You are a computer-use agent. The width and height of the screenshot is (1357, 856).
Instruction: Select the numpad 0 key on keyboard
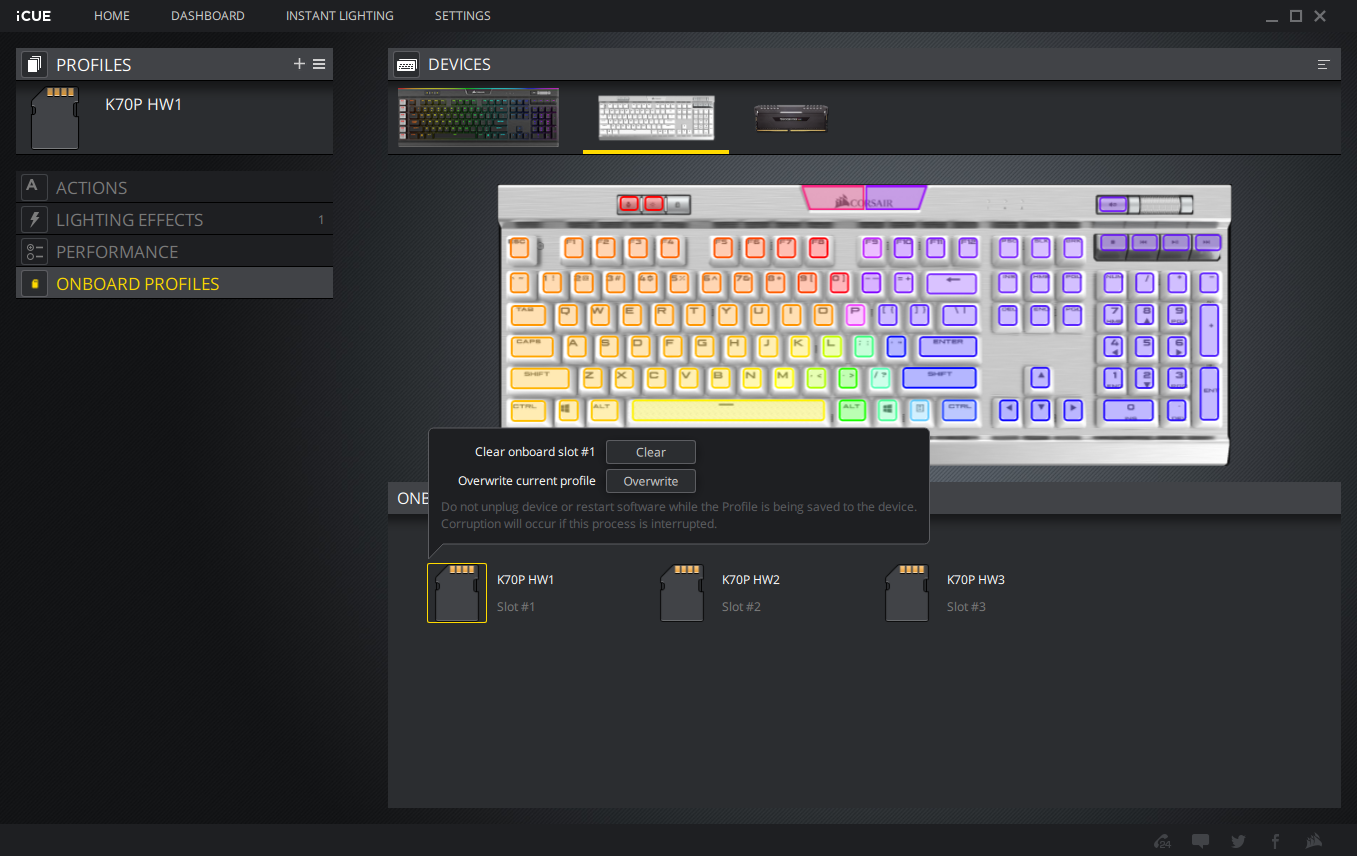[x=1129, y=410]
